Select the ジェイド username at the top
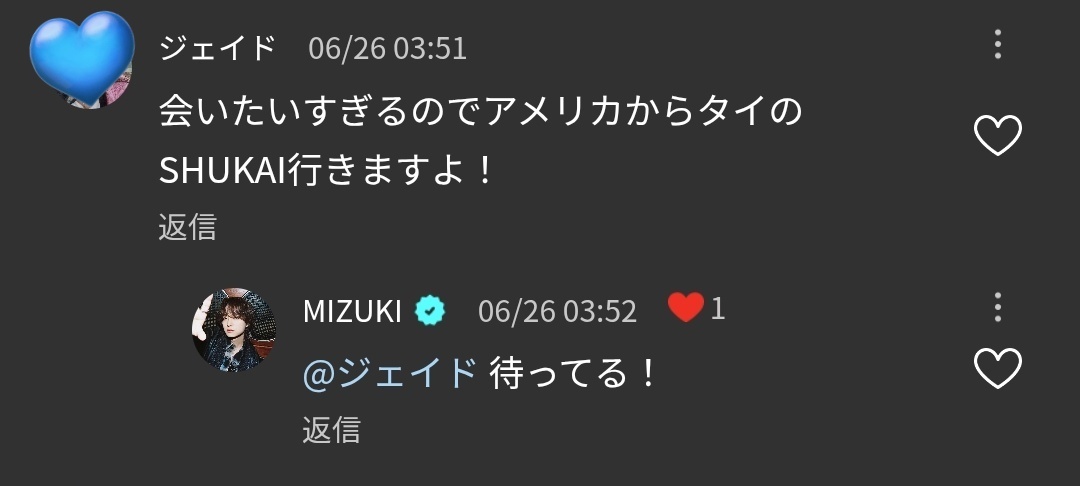The height and width of the screenshot is (486, 1080). (x=217, y=48)
